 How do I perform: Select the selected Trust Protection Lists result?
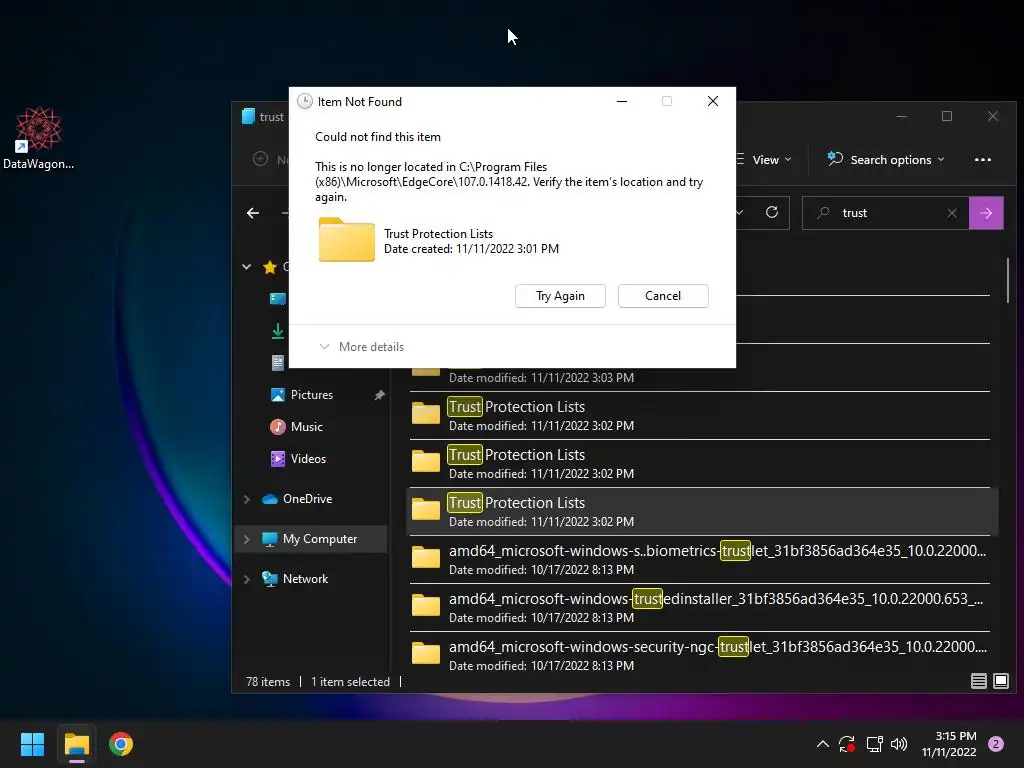[703, 511]
